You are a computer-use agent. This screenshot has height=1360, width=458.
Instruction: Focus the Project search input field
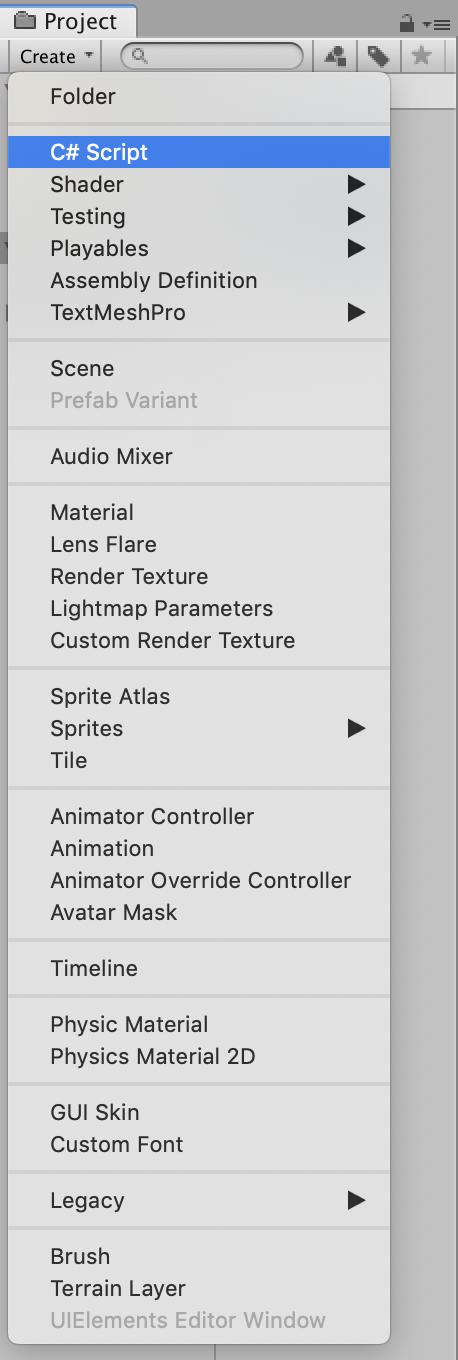(212, 57)
